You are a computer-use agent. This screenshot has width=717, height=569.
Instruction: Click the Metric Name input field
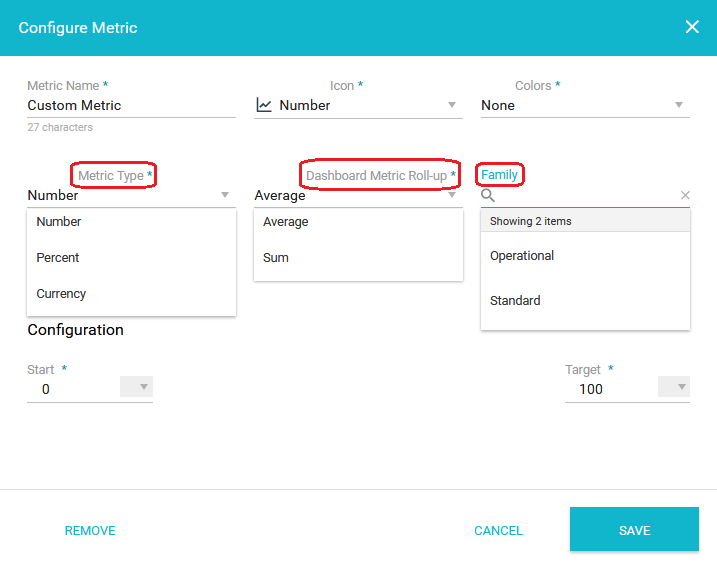click(132, 106)
